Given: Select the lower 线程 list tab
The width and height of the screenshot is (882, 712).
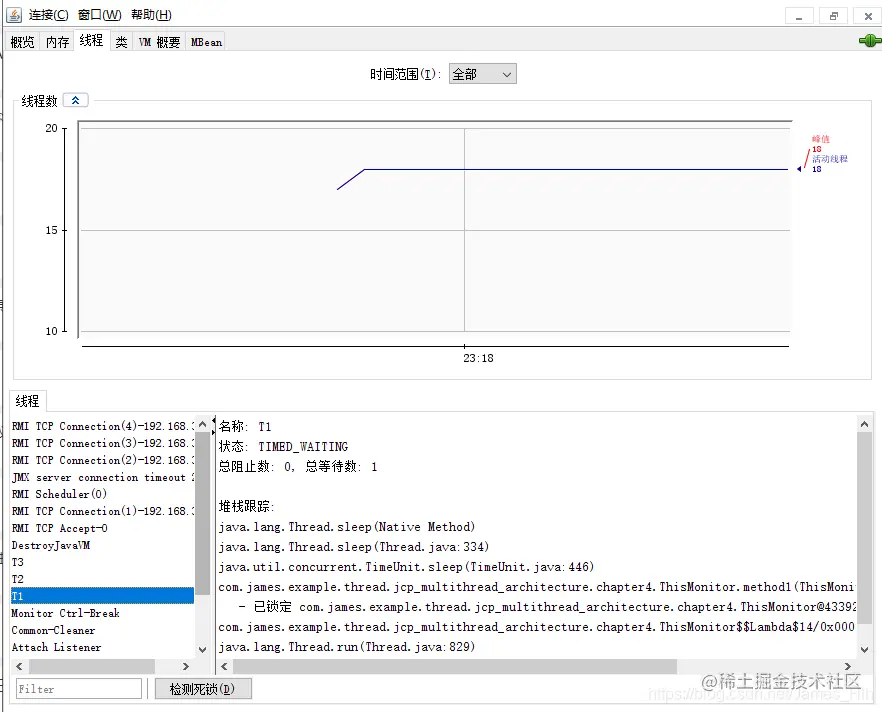Looking at the screenshot, I should click(28, 401).
